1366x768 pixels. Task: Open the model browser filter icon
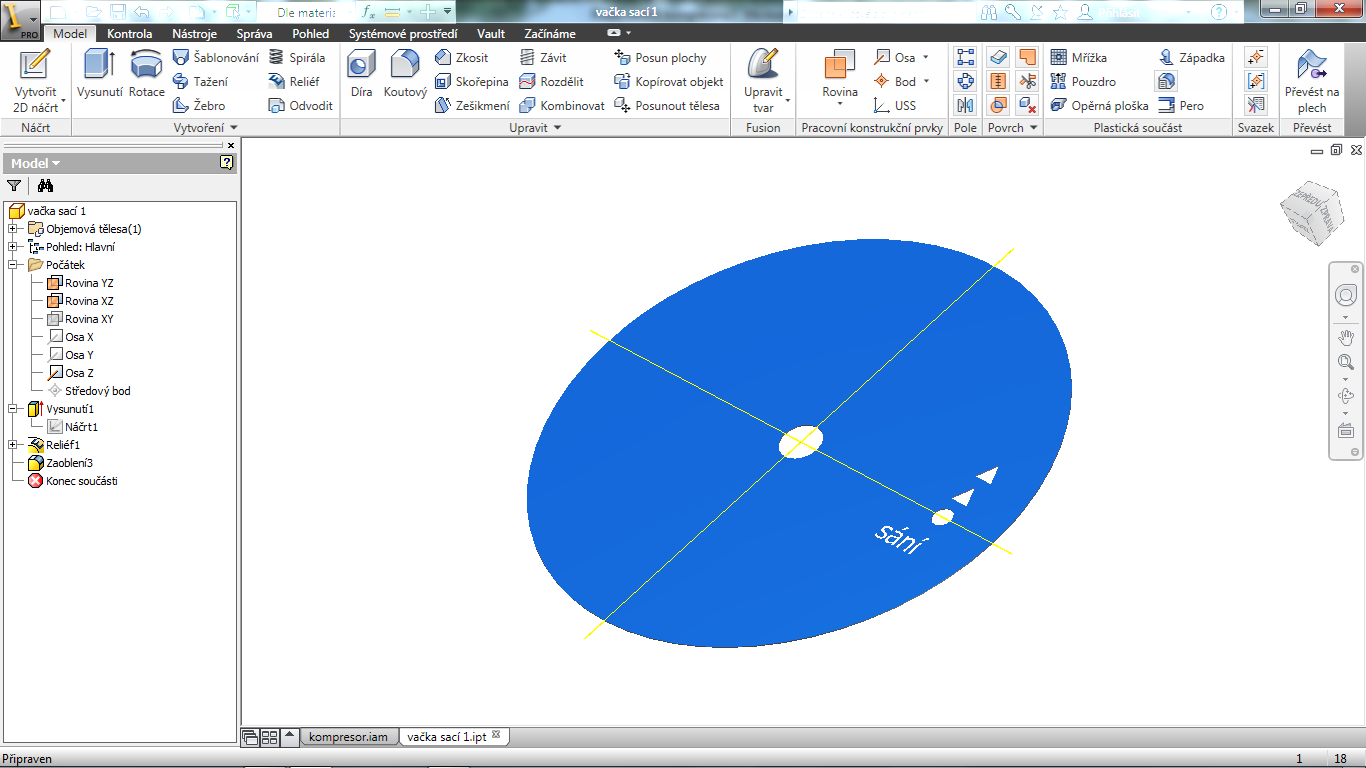point(14,185)
